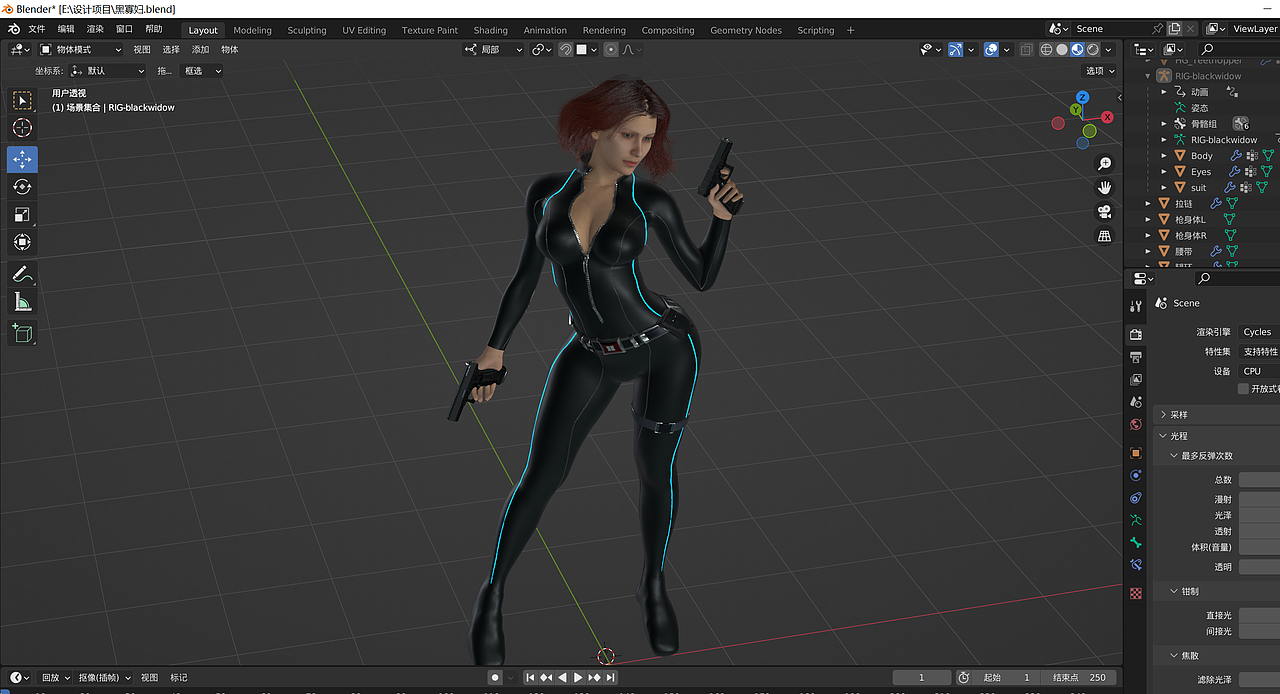Expand the Body object tree row
Screen dimensions: 1280x694
coord(1164,156)
